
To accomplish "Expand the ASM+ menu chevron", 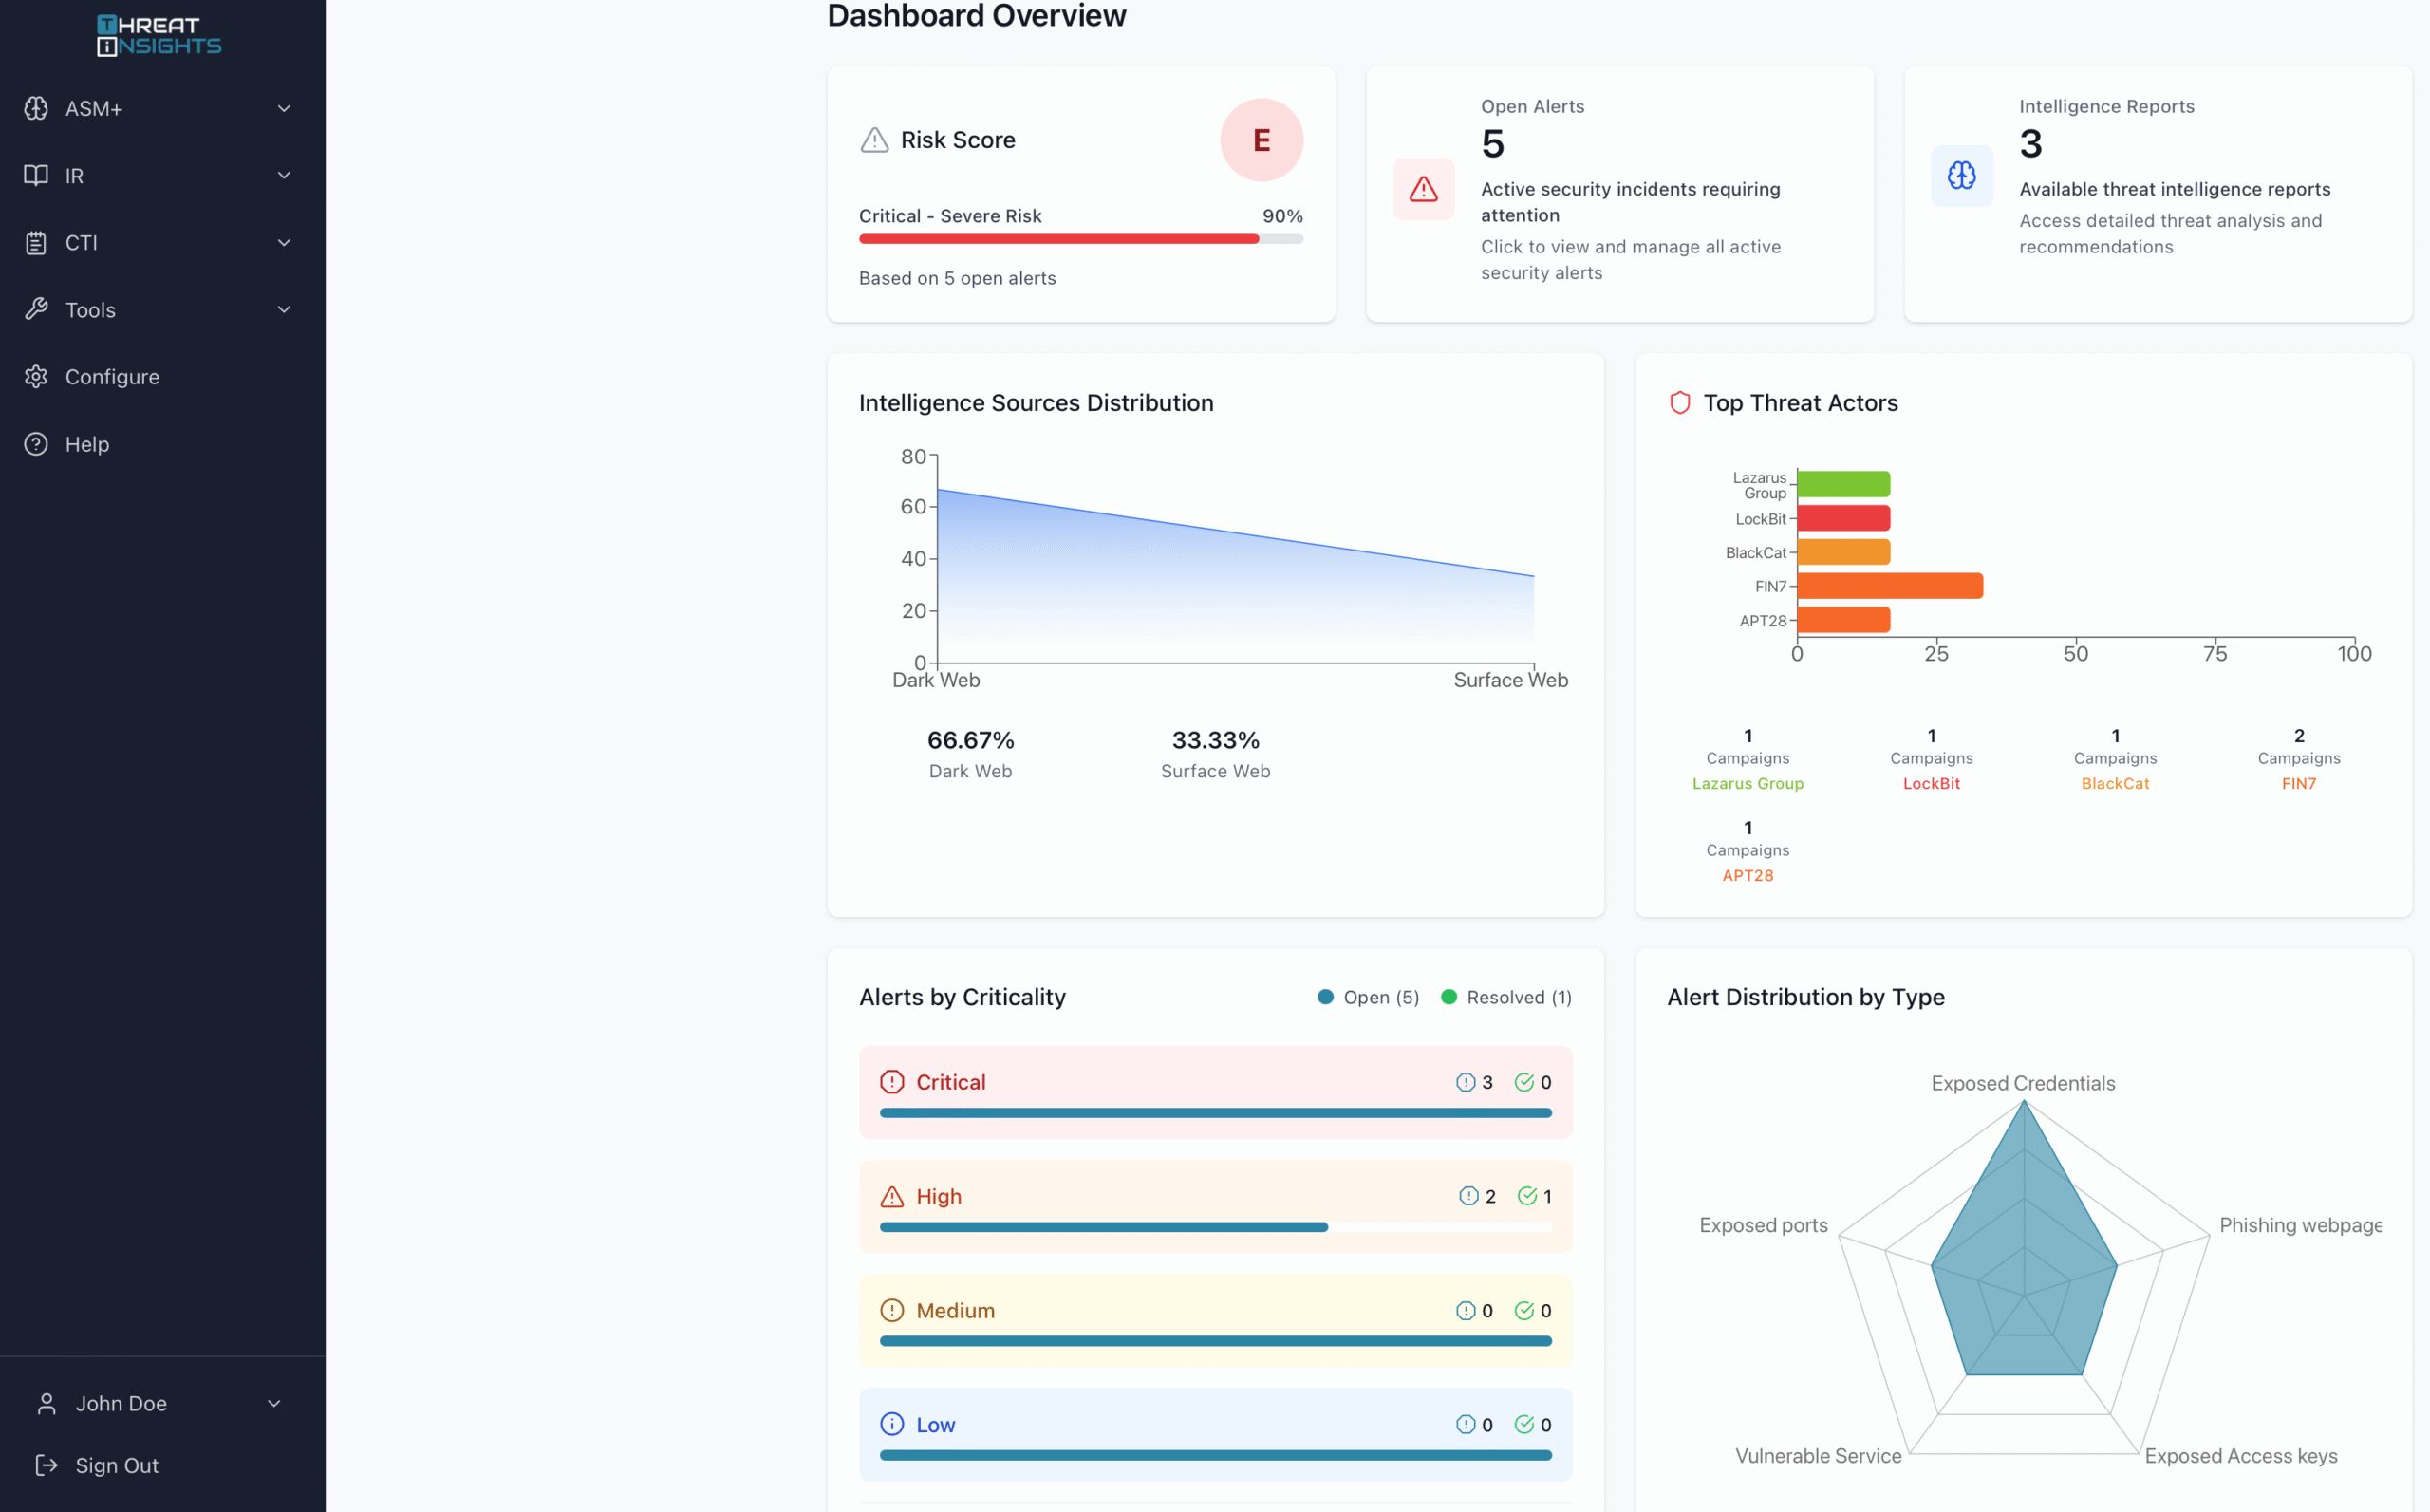I will (284, 108).
